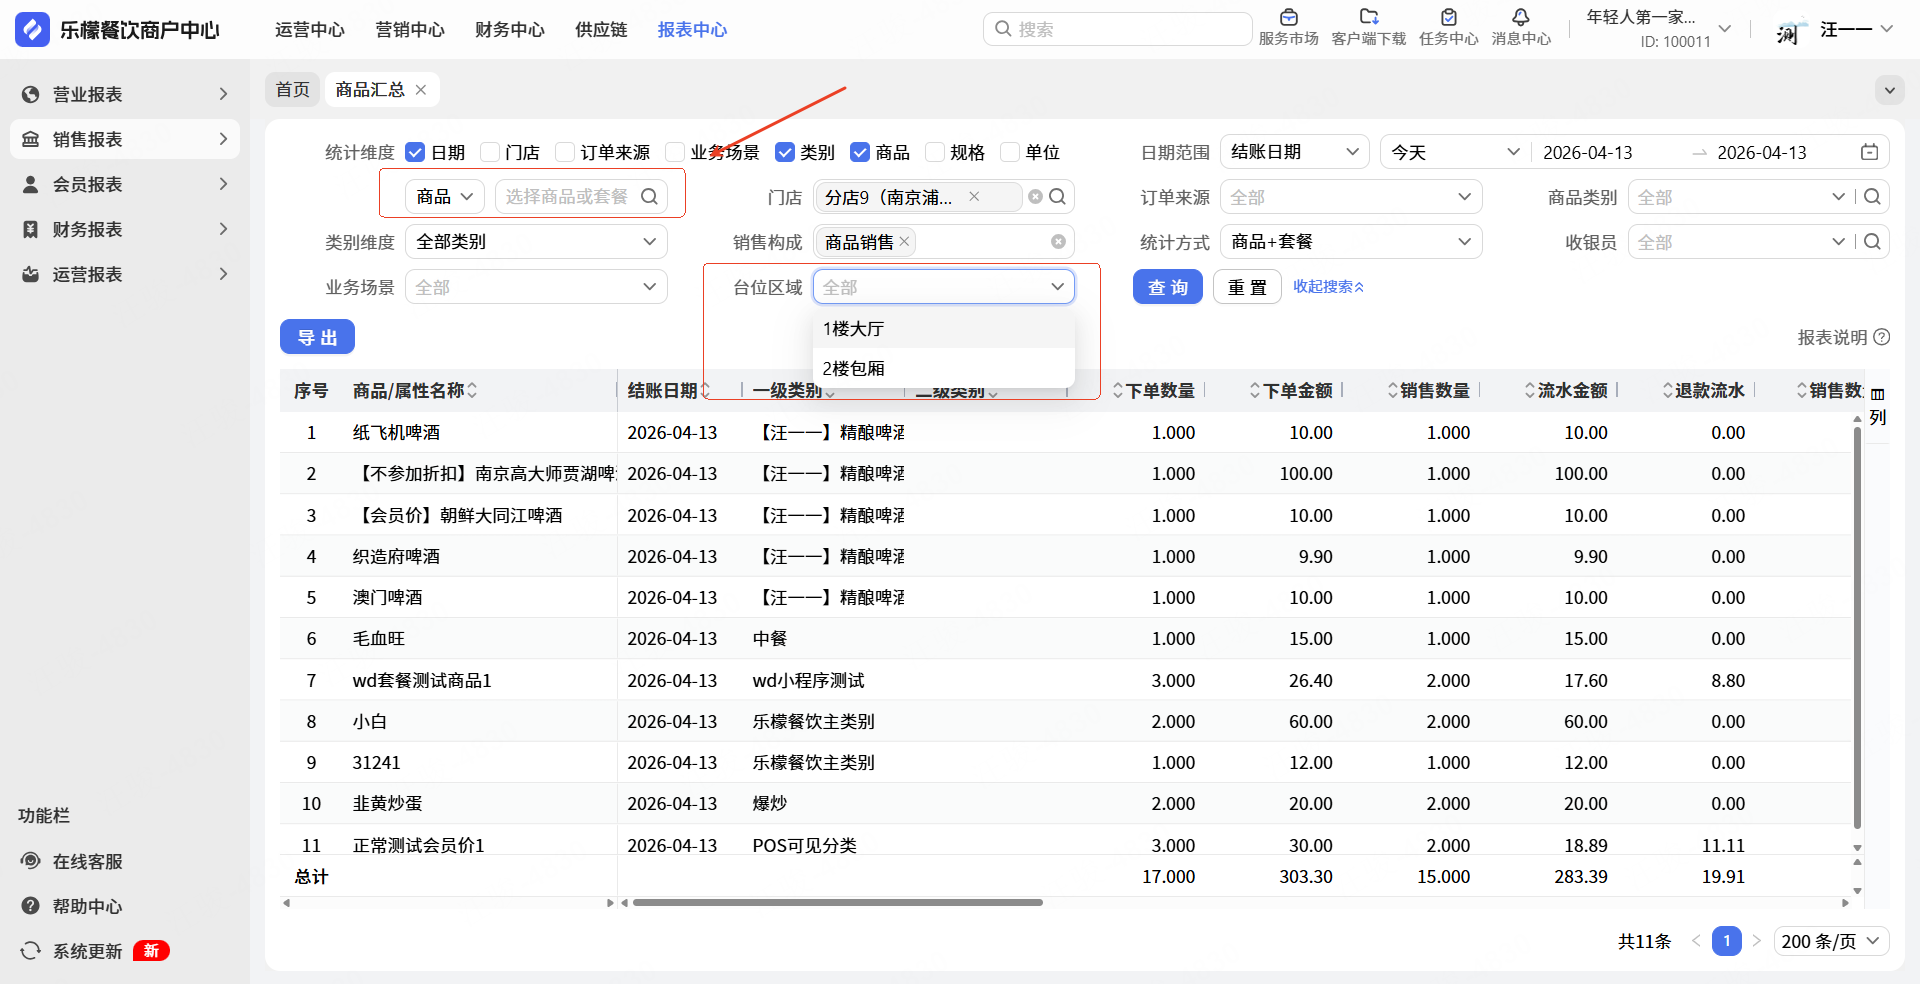Expand the 类别维度 全部类别 dropdown
This screenshot has height=984, width=1920.
click(536, 242)
